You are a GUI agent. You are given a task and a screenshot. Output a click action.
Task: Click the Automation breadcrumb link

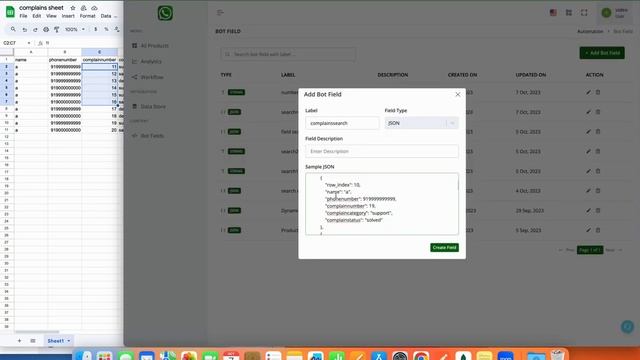pyautogui.click(x=590, y=31)
